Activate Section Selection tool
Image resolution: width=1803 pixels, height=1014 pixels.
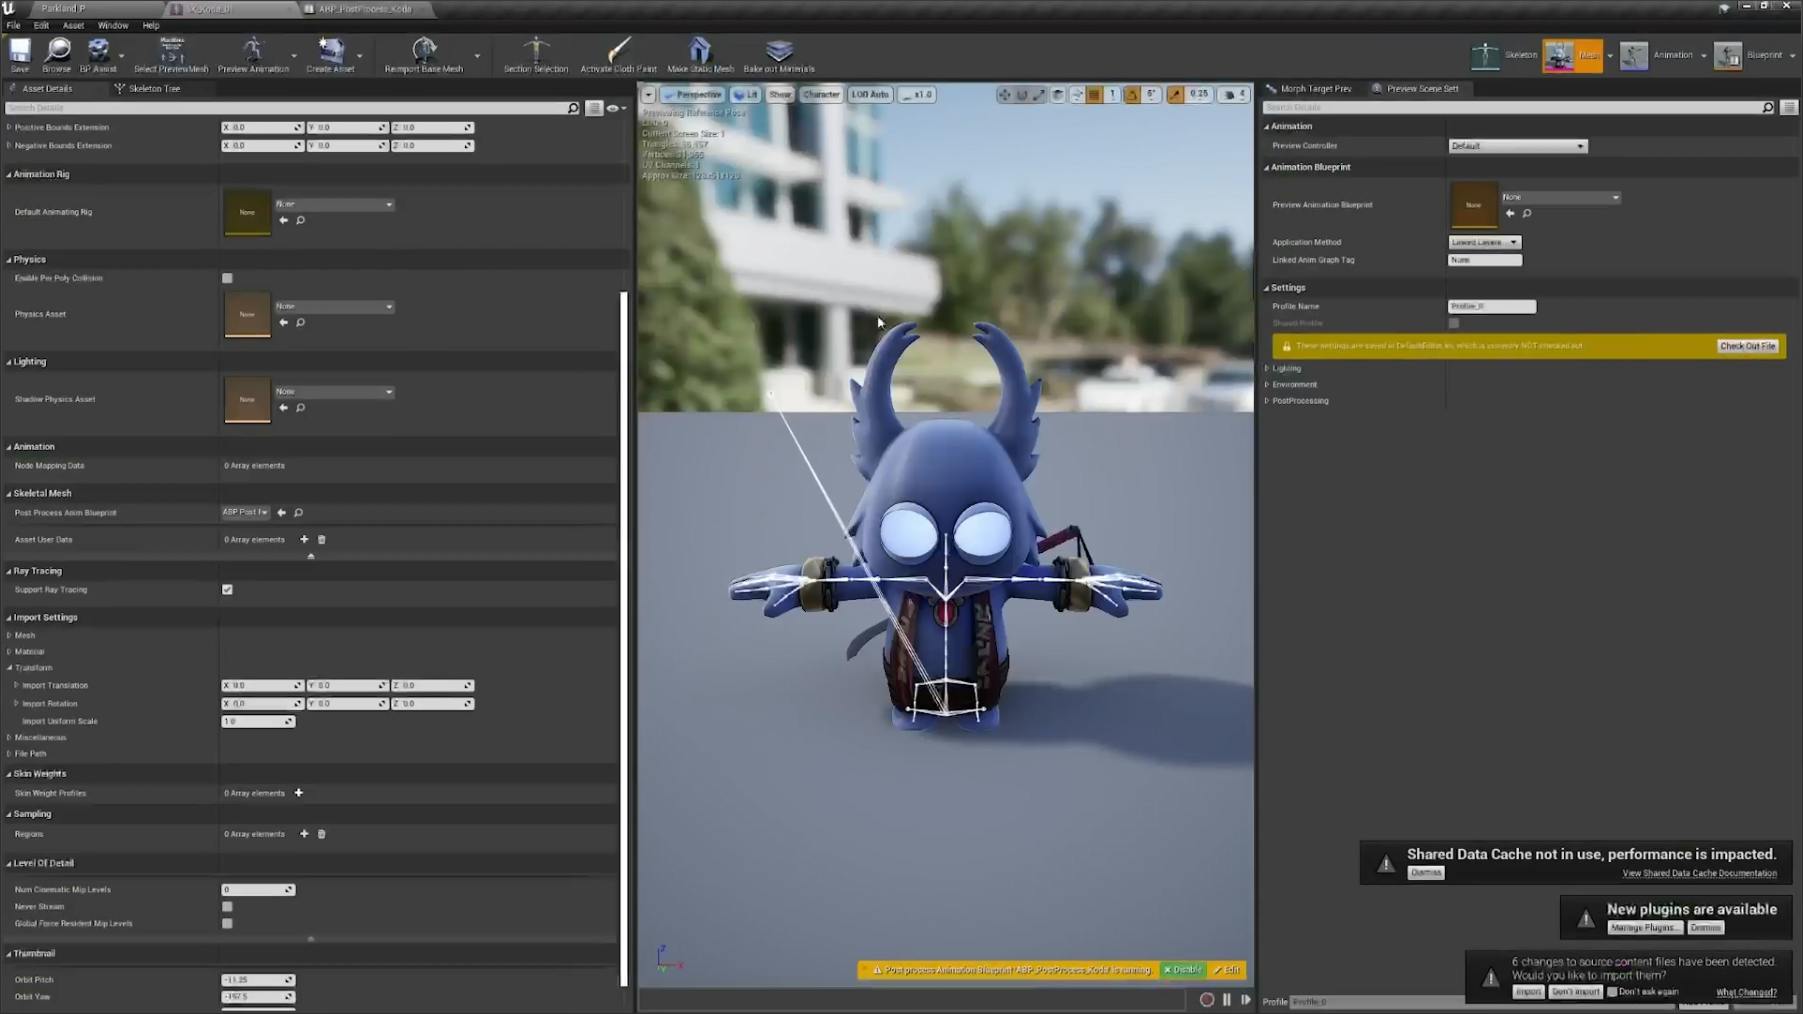click(536, 54)
